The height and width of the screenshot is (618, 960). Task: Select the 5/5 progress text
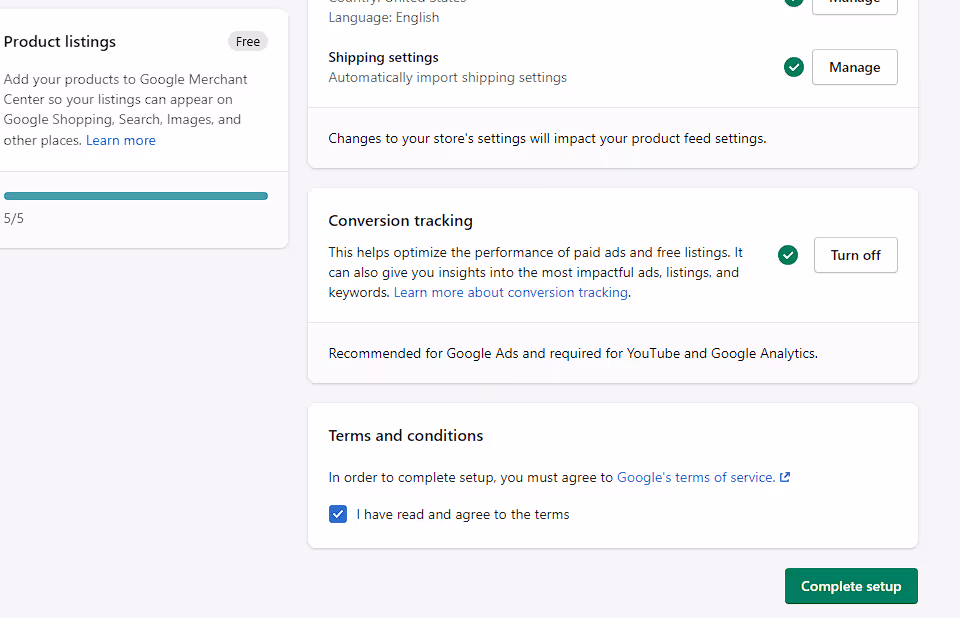[x=13, y=218]
